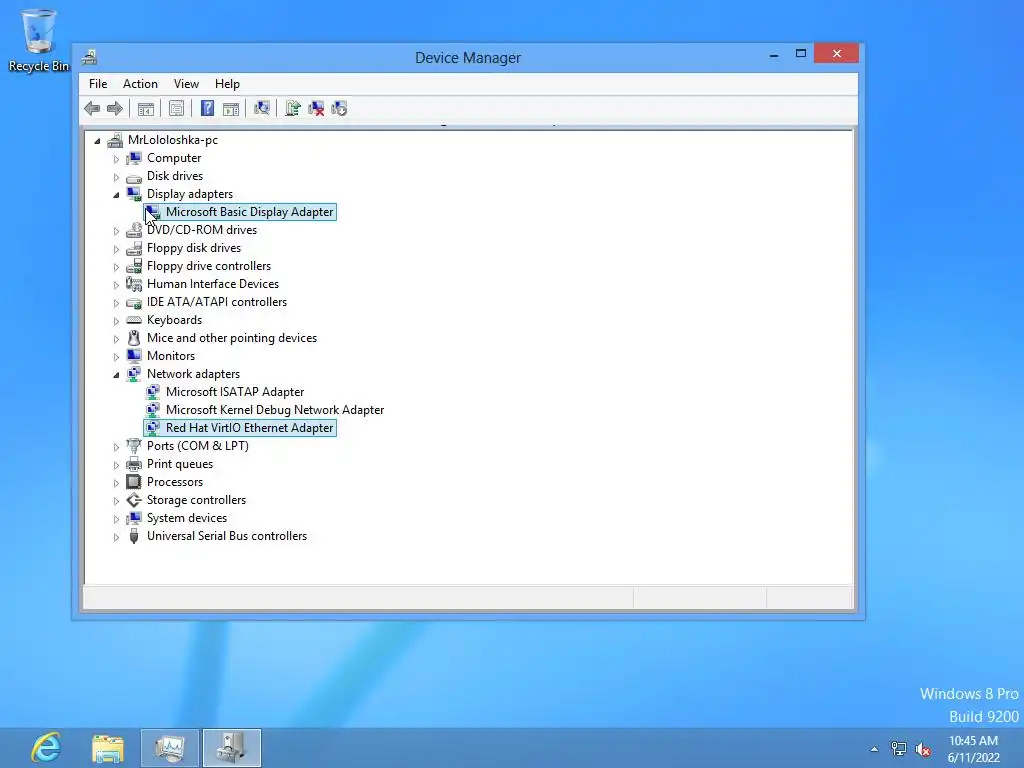Expand the System devices category
1024x768 pixels.
tap(116, 519)
